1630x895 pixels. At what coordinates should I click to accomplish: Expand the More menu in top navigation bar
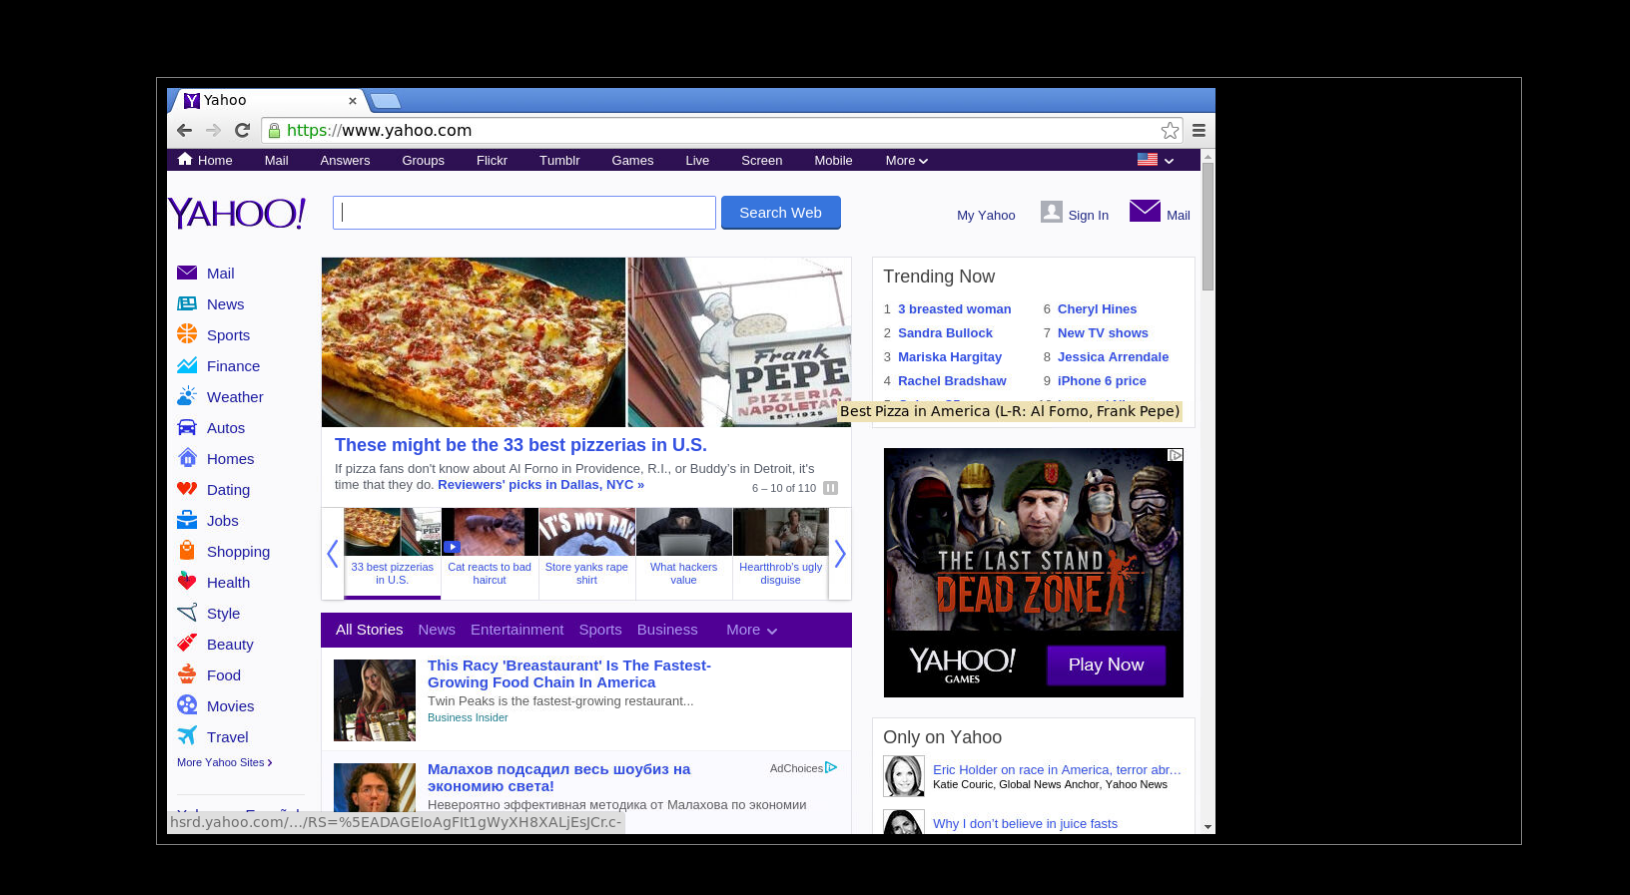point(906,160)
